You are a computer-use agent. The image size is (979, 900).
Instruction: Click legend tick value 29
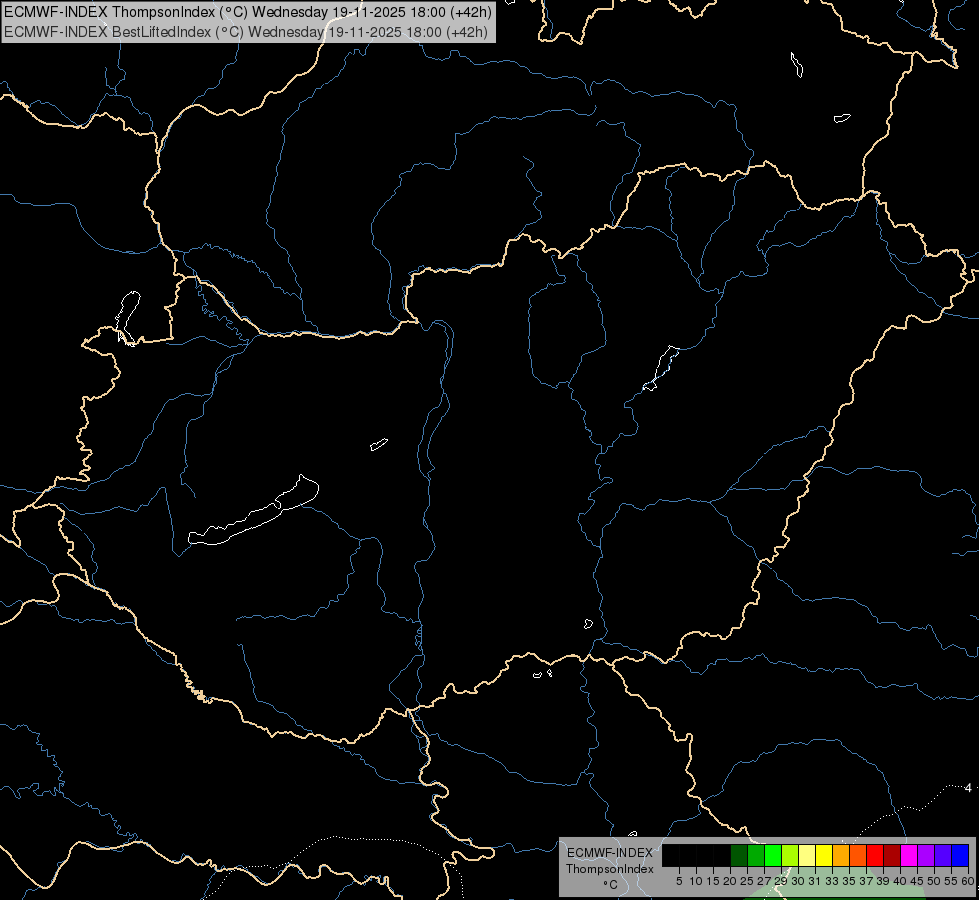(x=781, y=881)
